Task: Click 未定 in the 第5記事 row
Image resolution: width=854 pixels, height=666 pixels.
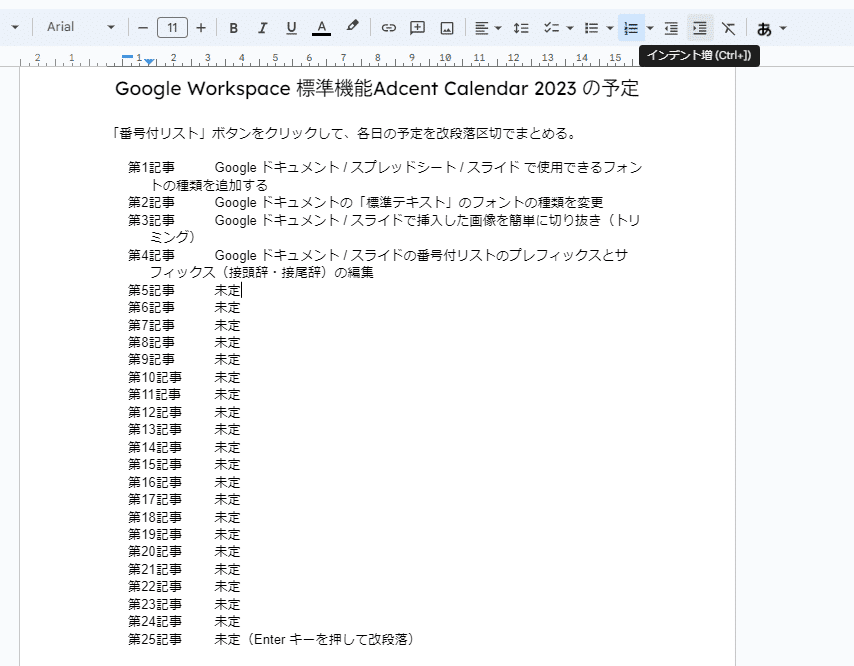Action: 227,290
